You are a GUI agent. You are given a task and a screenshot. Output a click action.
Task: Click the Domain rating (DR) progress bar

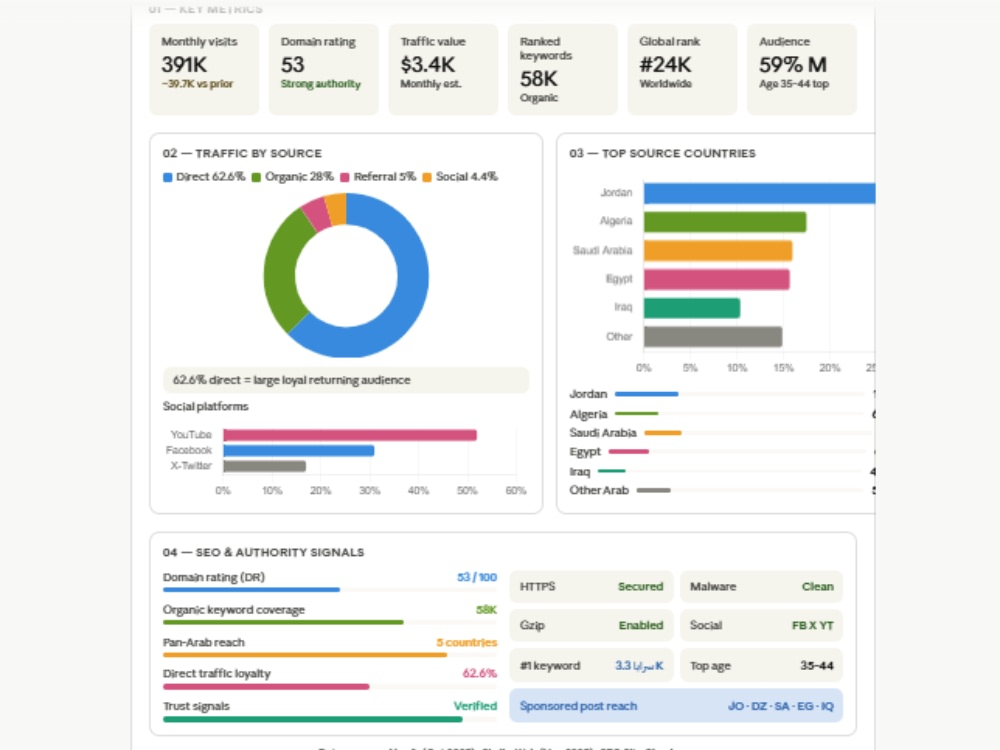[x=330, y=590]
